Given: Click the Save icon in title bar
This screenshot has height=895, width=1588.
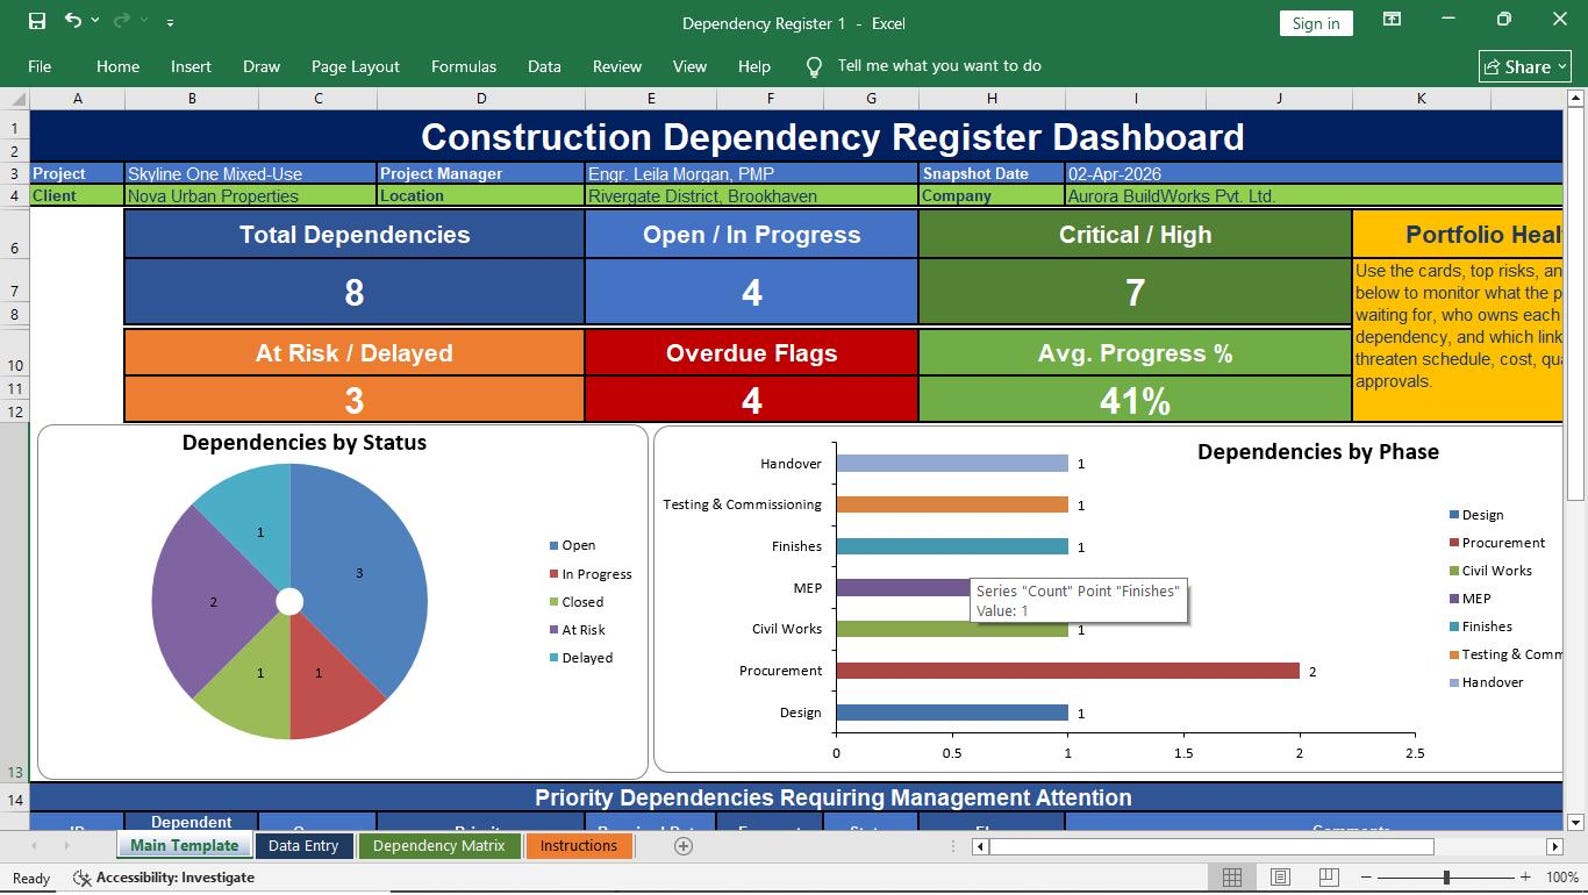Looking at the screenshot, I should (x=37, y=21).
